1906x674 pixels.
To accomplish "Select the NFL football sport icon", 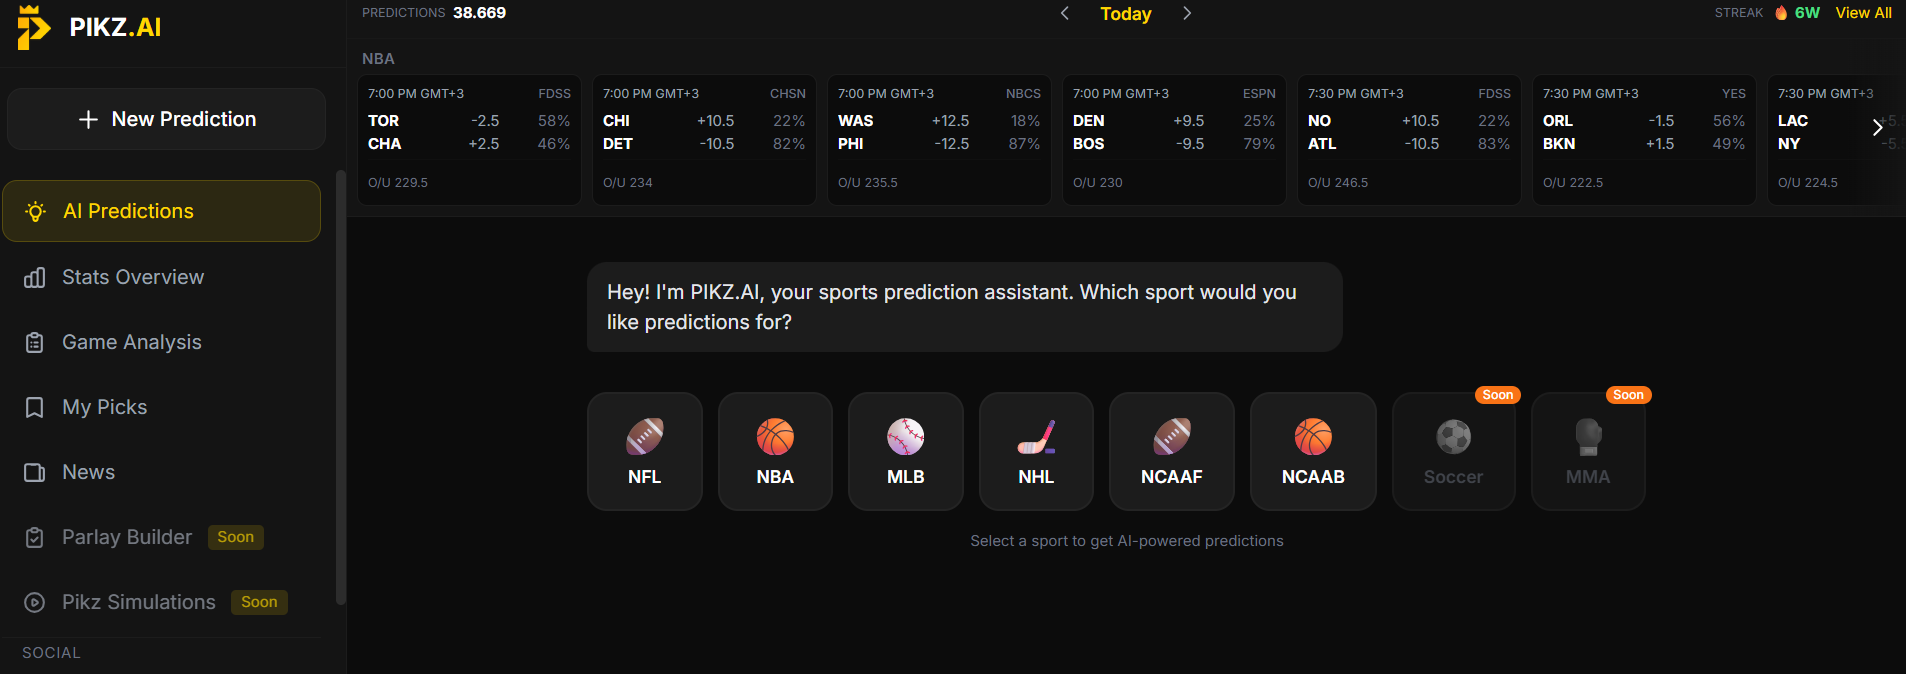I will (645, 437).
